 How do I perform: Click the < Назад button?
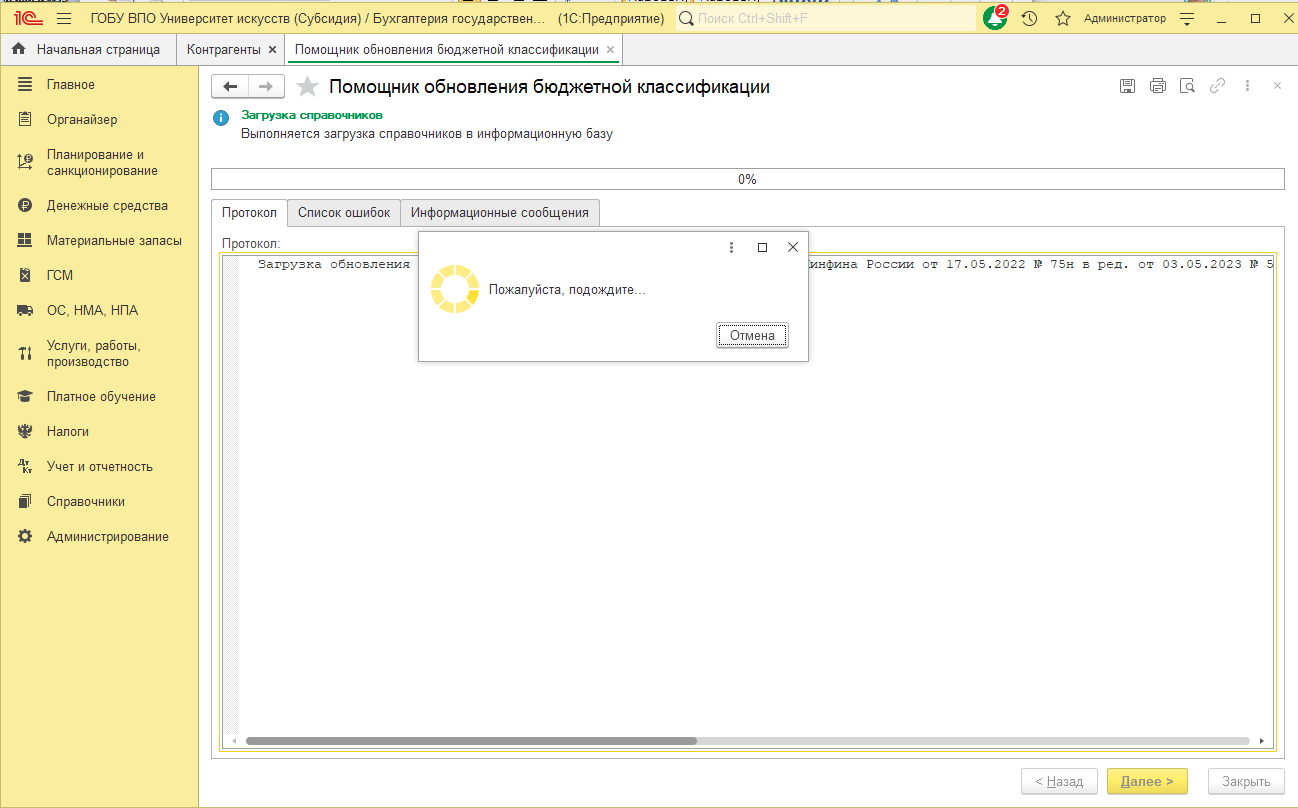[1059, 781]
